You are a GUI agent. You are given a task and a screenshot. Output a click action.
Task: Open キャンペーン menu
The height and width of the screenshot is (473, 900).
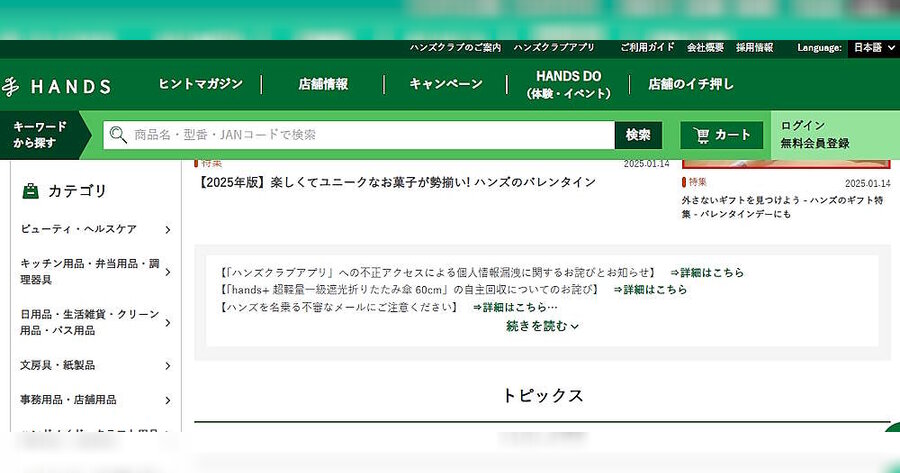click(446, 84)
